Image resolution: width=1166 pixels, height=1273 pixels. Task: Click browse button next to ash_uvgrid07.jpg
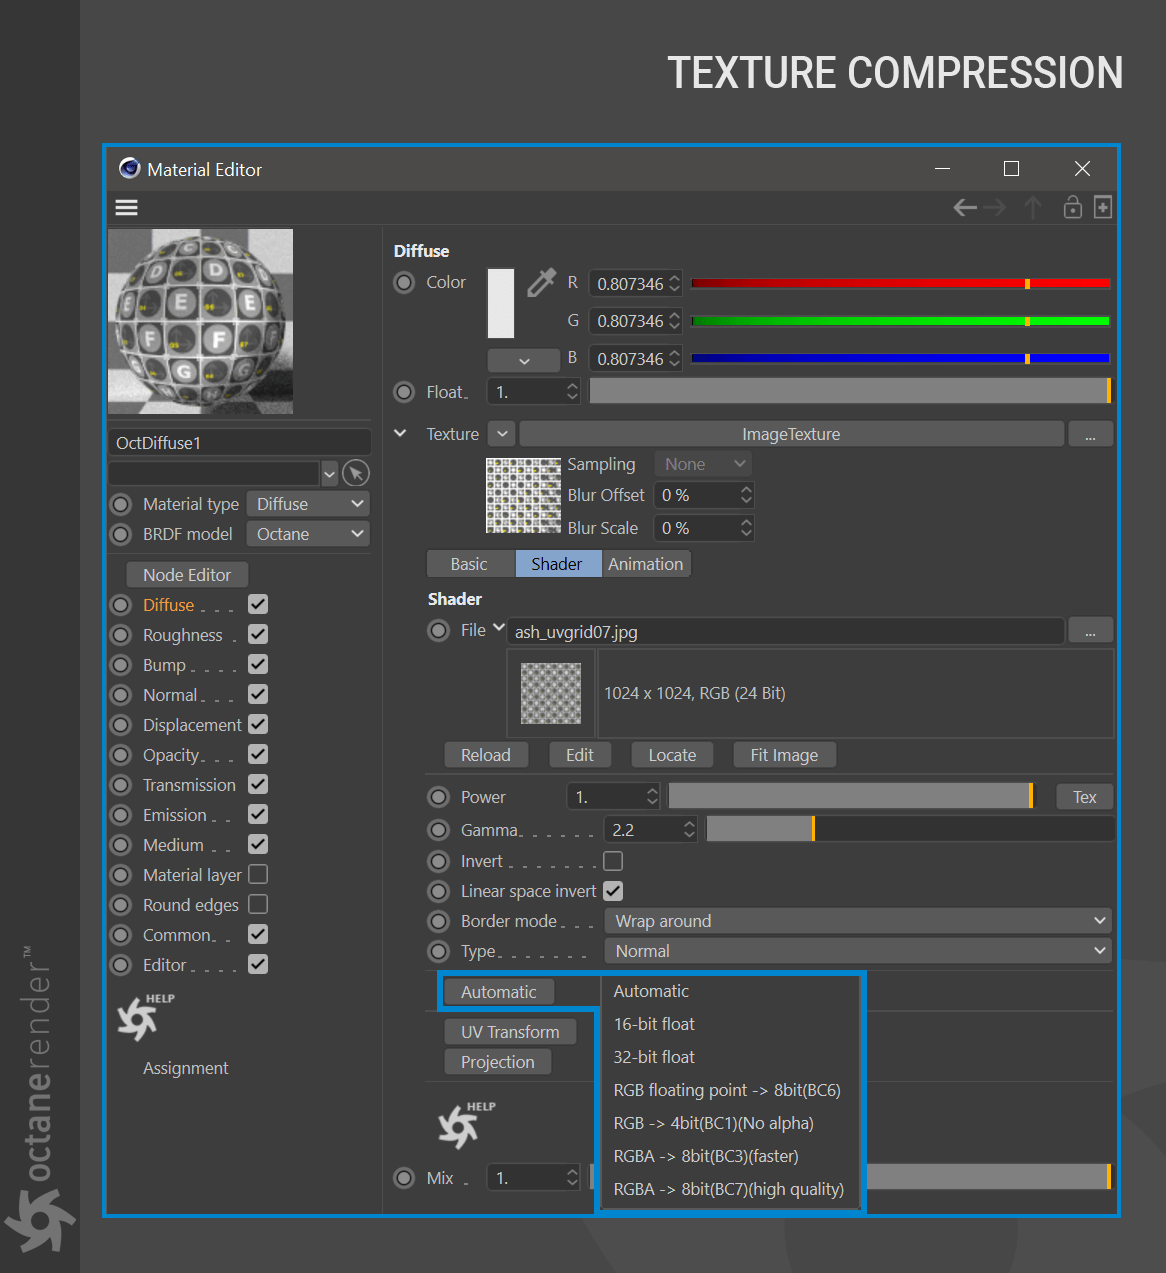coord(1090,631)
